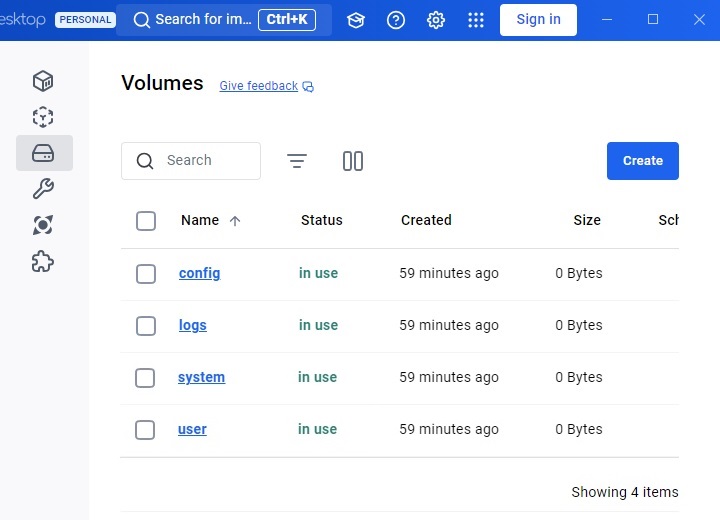Image resolution: width=720 pixels, height=520 pixels.
Task: Click the 'Showing 4 items' text
Action: (624, 492)
